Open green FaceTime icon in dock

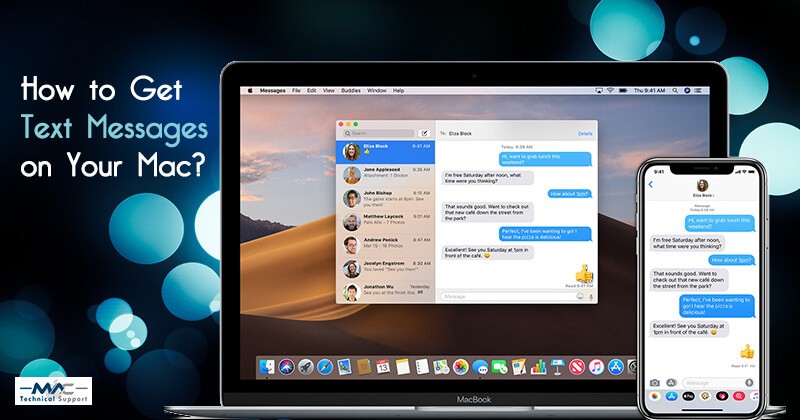[499, 366]
